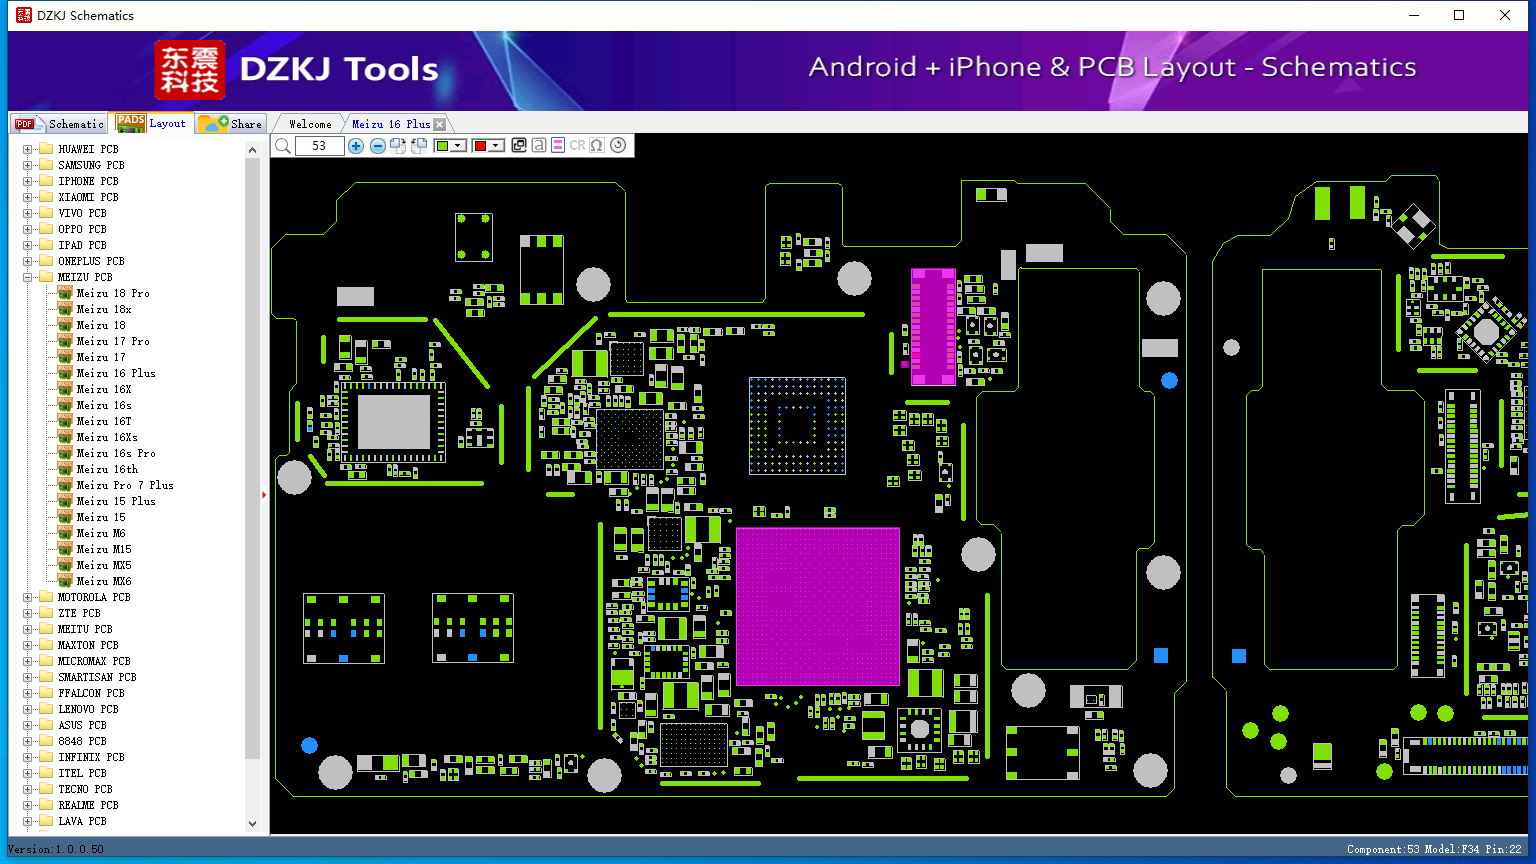
Task: Expand the XIAOMI PCB folder
Action: 28,197
